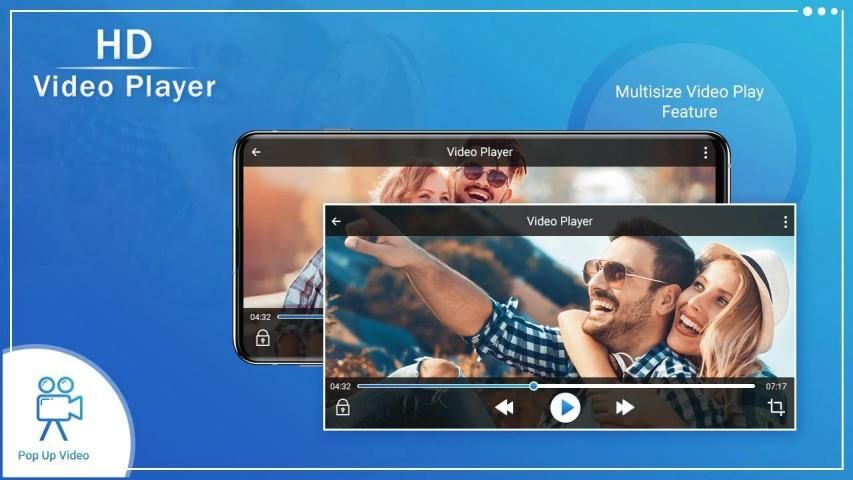This screenshot has width=853, height=480.
Task: Click the "HD Video Player" heading
Action: click(124, 66)
